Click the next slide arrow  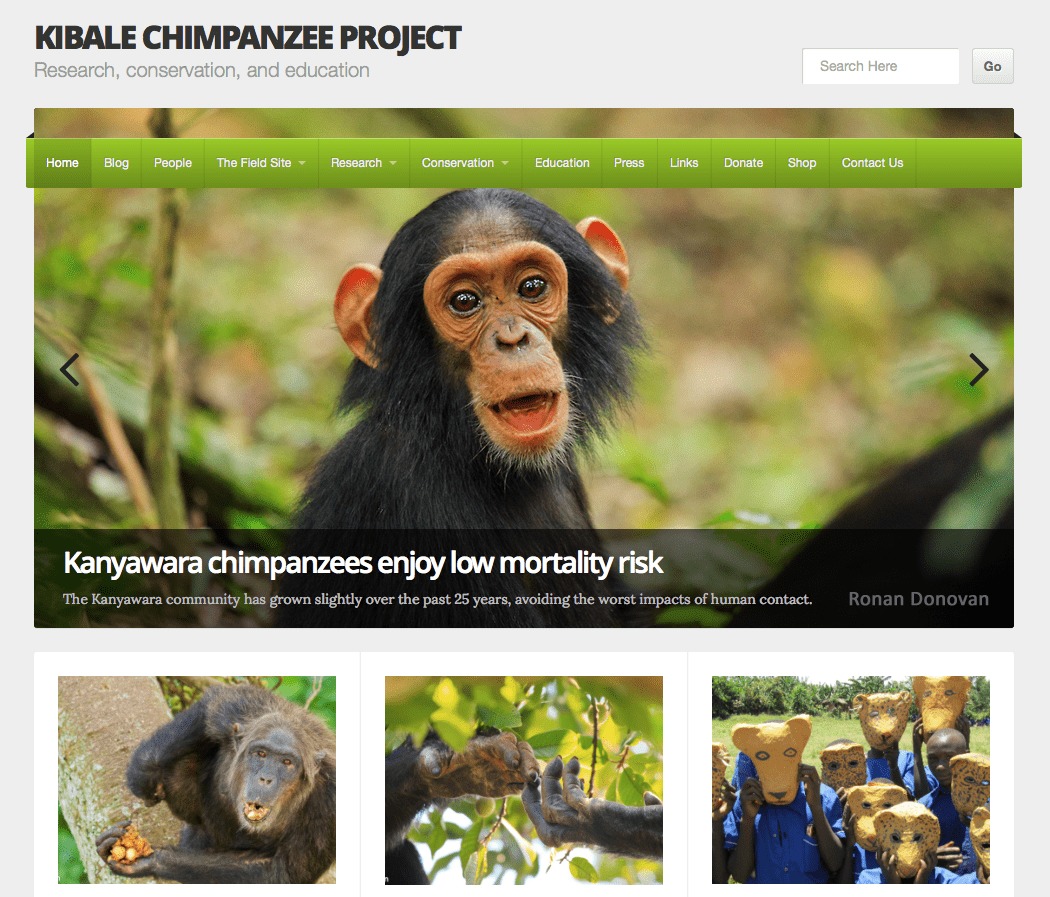(x=978, y=370)
